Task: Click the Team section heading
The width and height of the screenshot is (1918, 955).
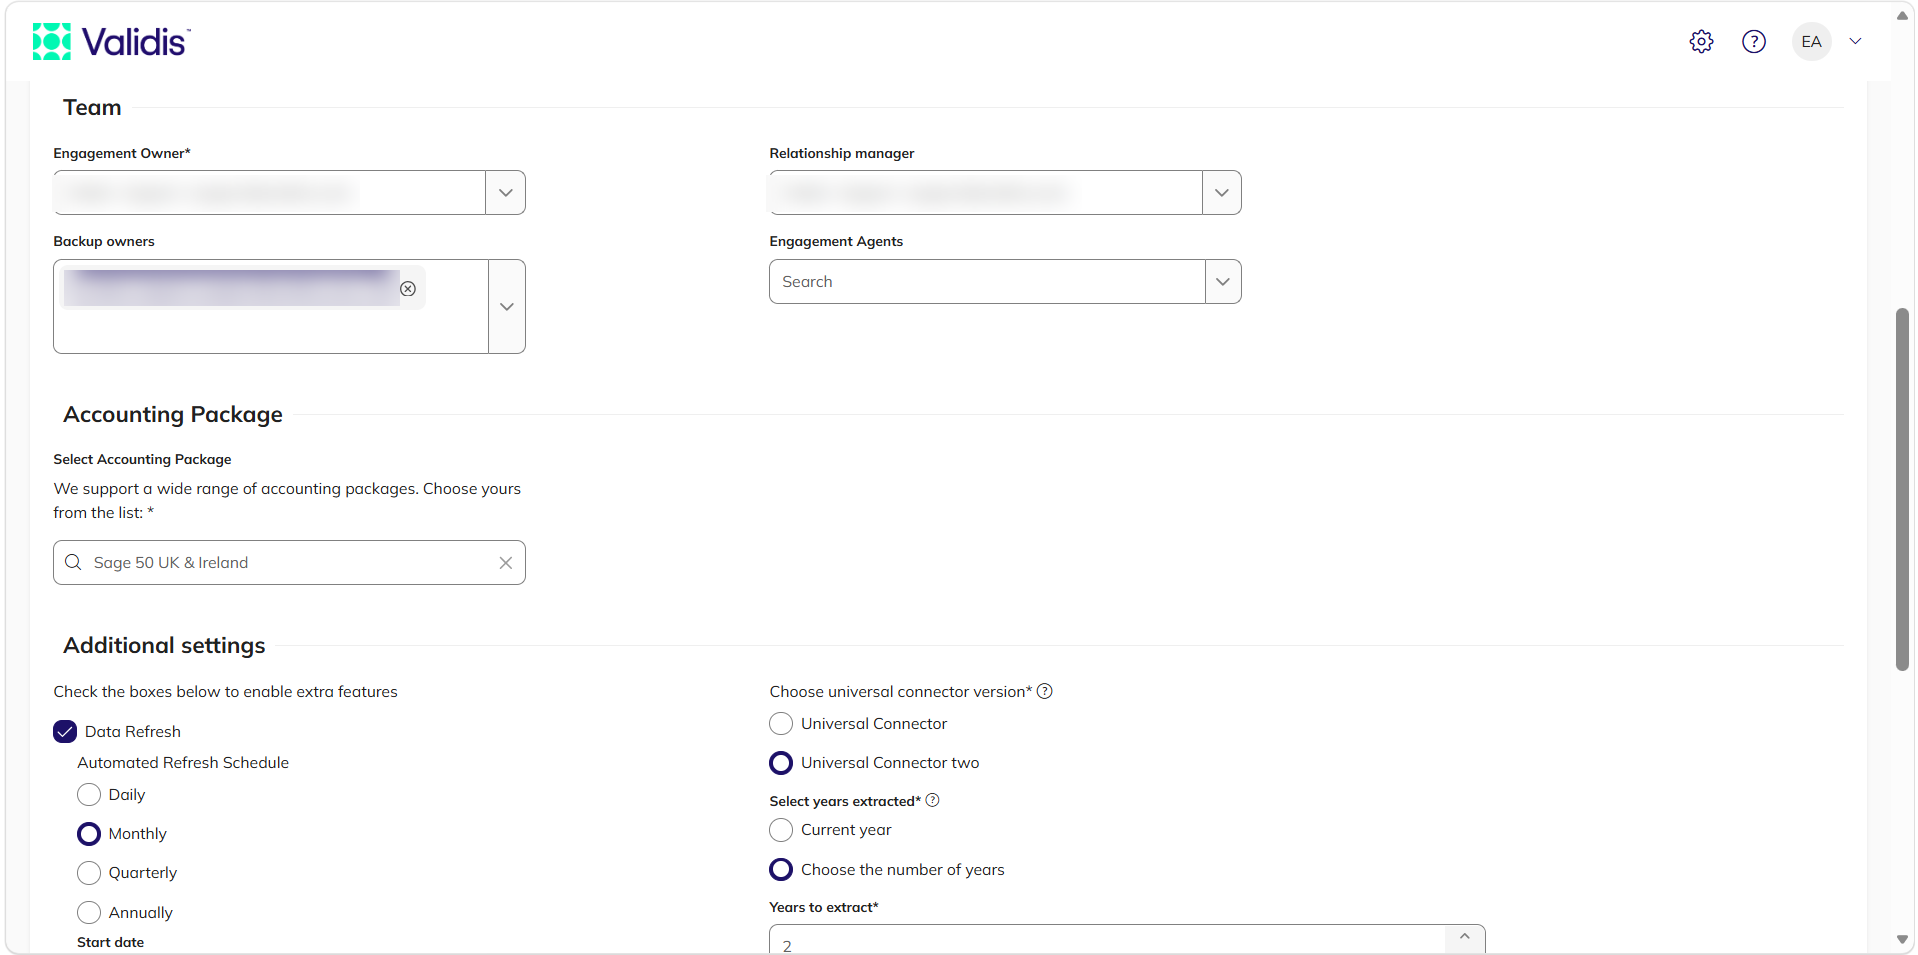Action: (92, 107)
